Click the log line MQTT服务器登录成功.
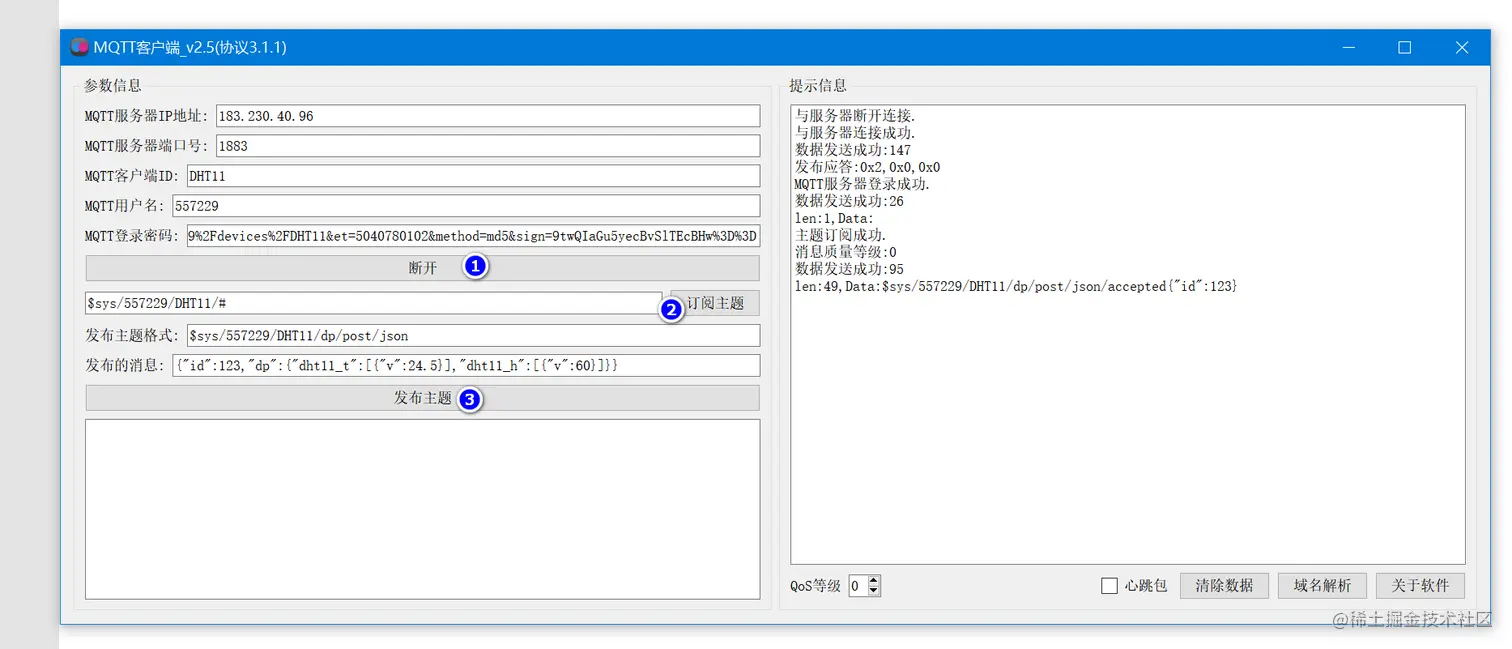This screenshot has height=649, width=1512. click(x=863, y=184)
